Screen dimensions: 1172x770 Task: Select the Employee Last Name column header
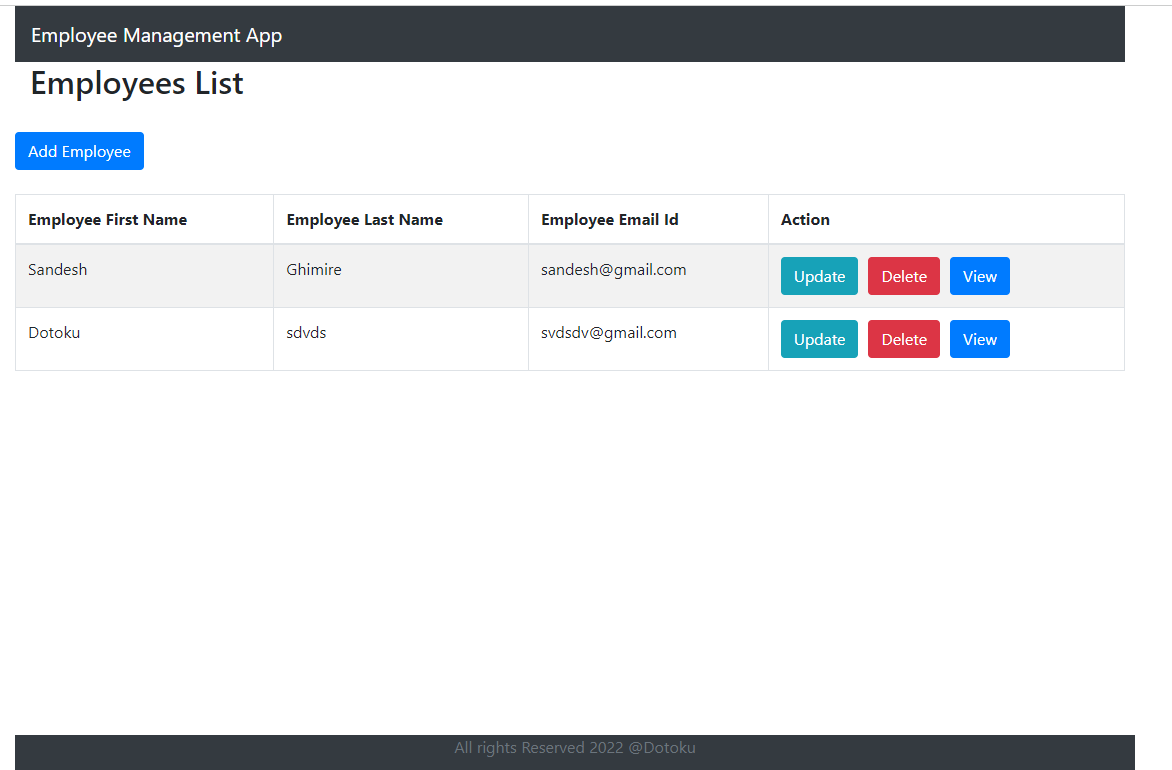365,219
